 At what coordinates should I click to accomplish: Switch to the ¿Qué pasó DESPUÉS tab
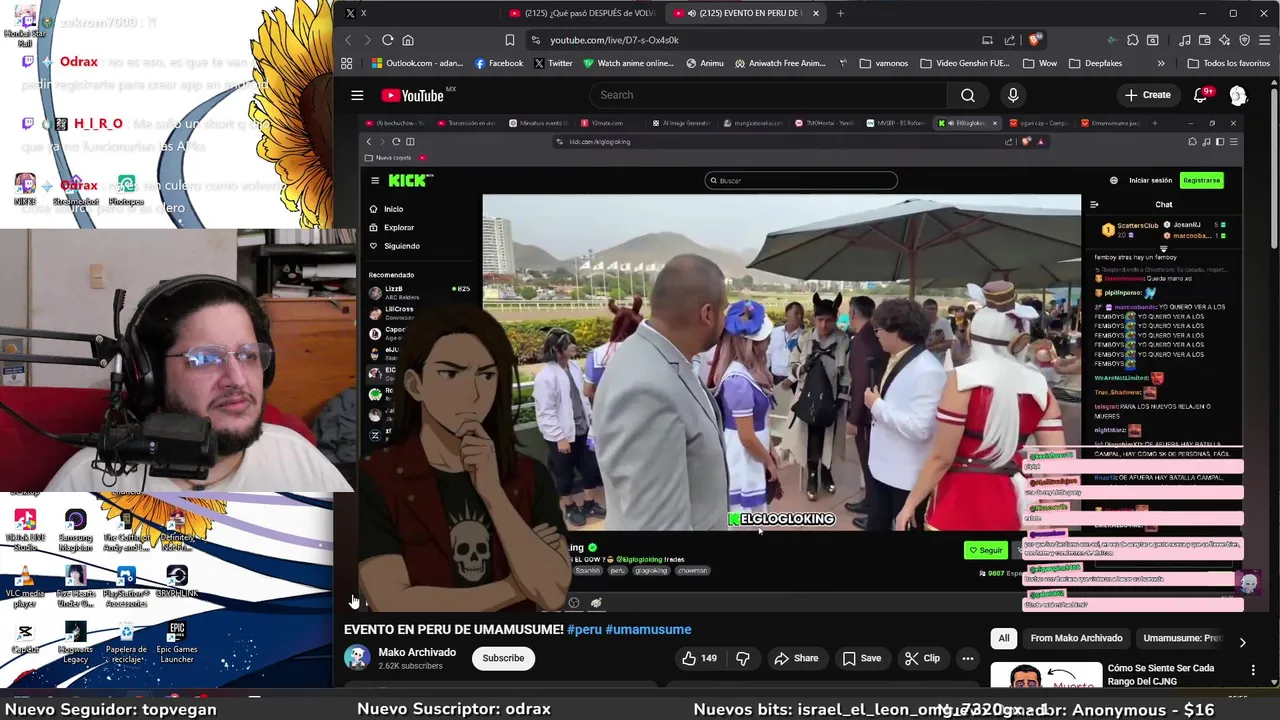[582, 13]
